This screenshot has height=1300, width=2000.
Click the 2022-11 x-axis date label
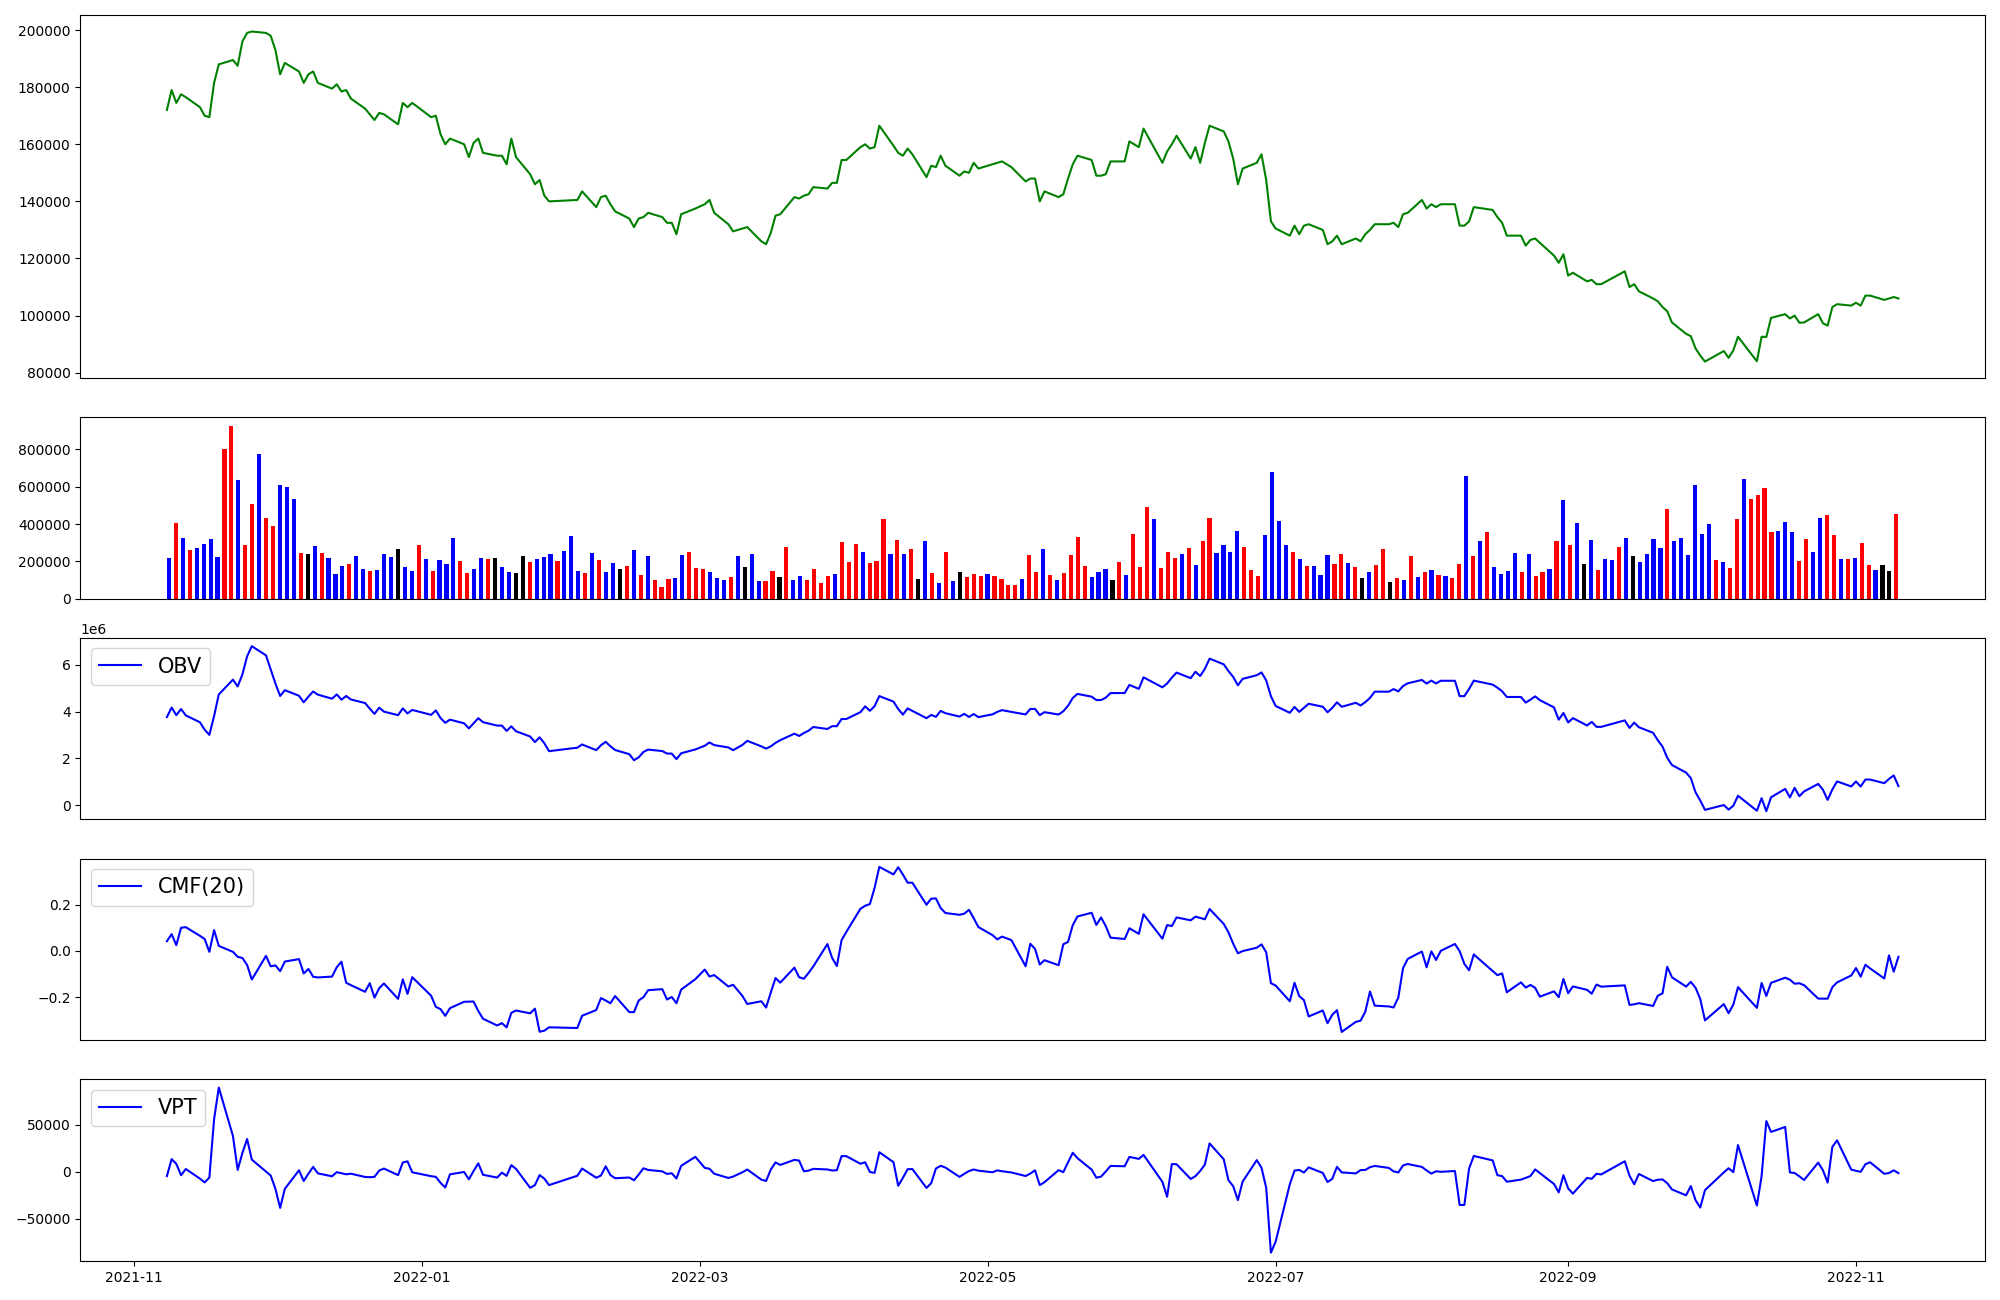1856,1277
